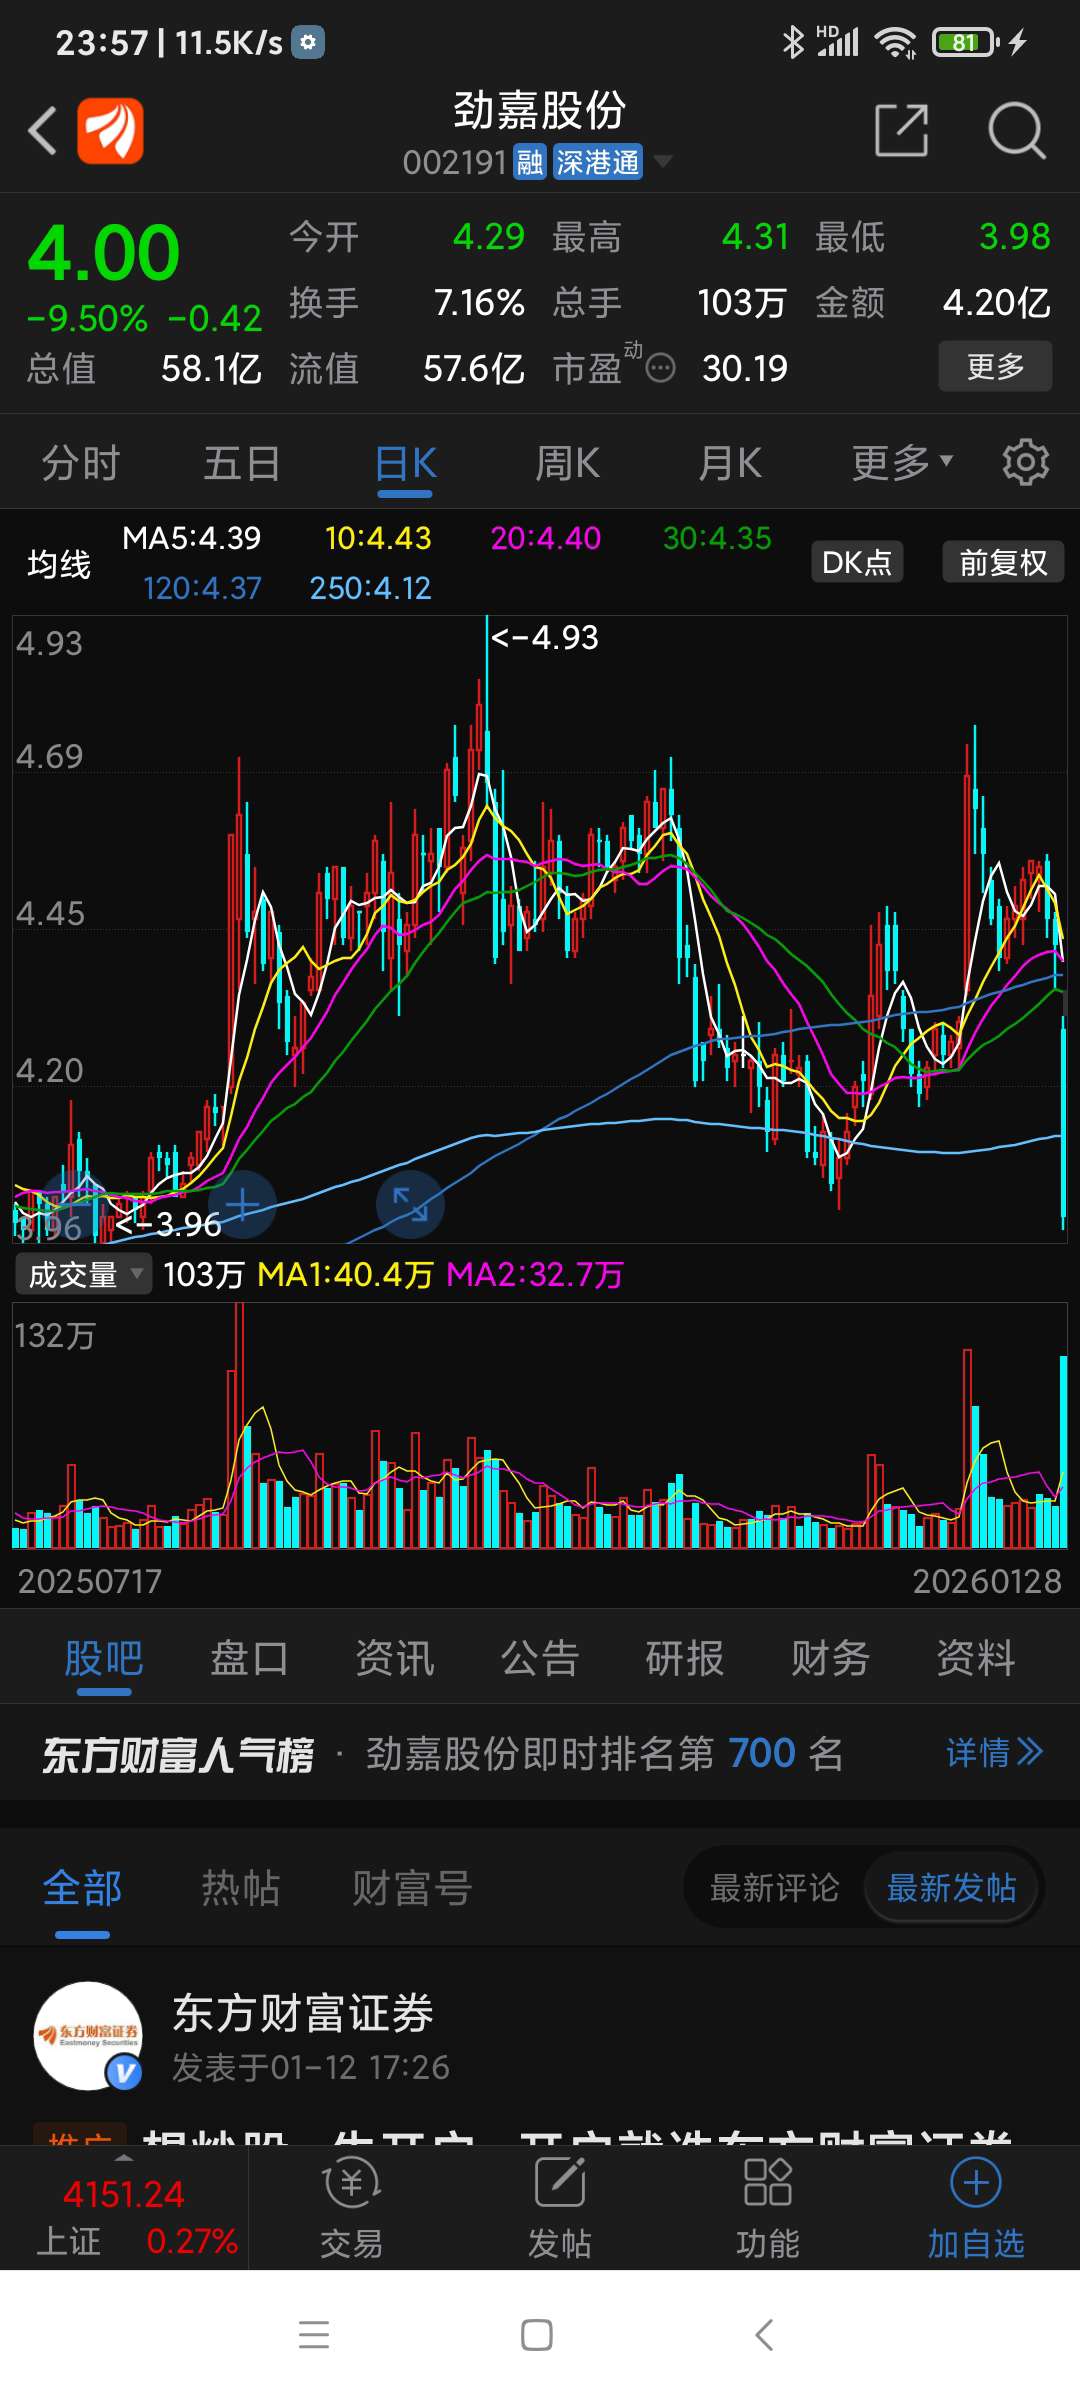The width and height of the screenshot is (1080, 2400).
Task: Tap the MA5:4.39 value
Action: [191, 538]
